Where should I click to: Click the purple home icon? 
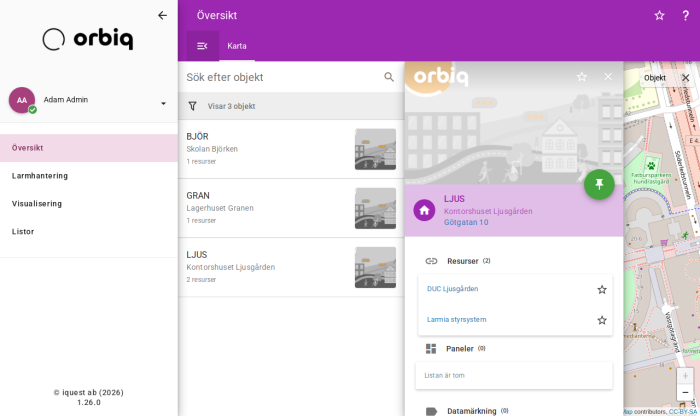coord(424,210)
